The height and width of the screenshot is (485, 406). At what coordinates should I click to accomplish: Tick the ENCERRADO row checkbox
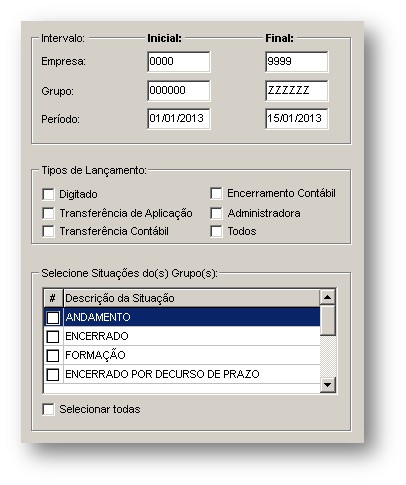[53, 337]
